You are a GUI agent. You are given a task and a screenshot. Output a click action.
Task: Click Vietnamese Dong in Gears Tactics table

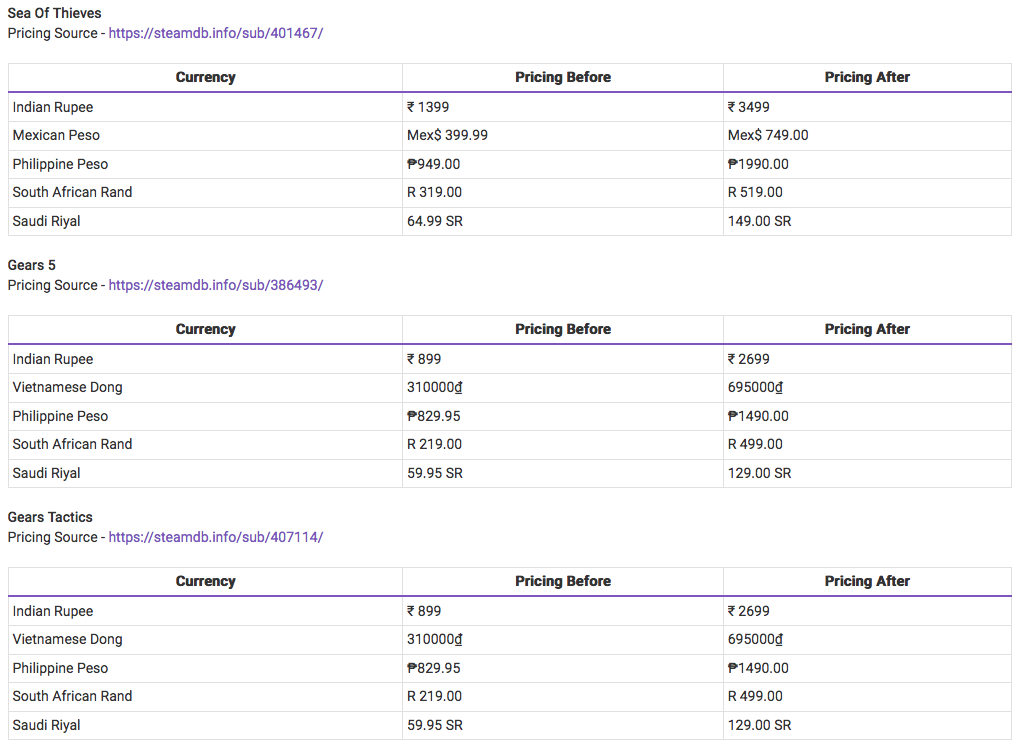(x=67, y=639)
